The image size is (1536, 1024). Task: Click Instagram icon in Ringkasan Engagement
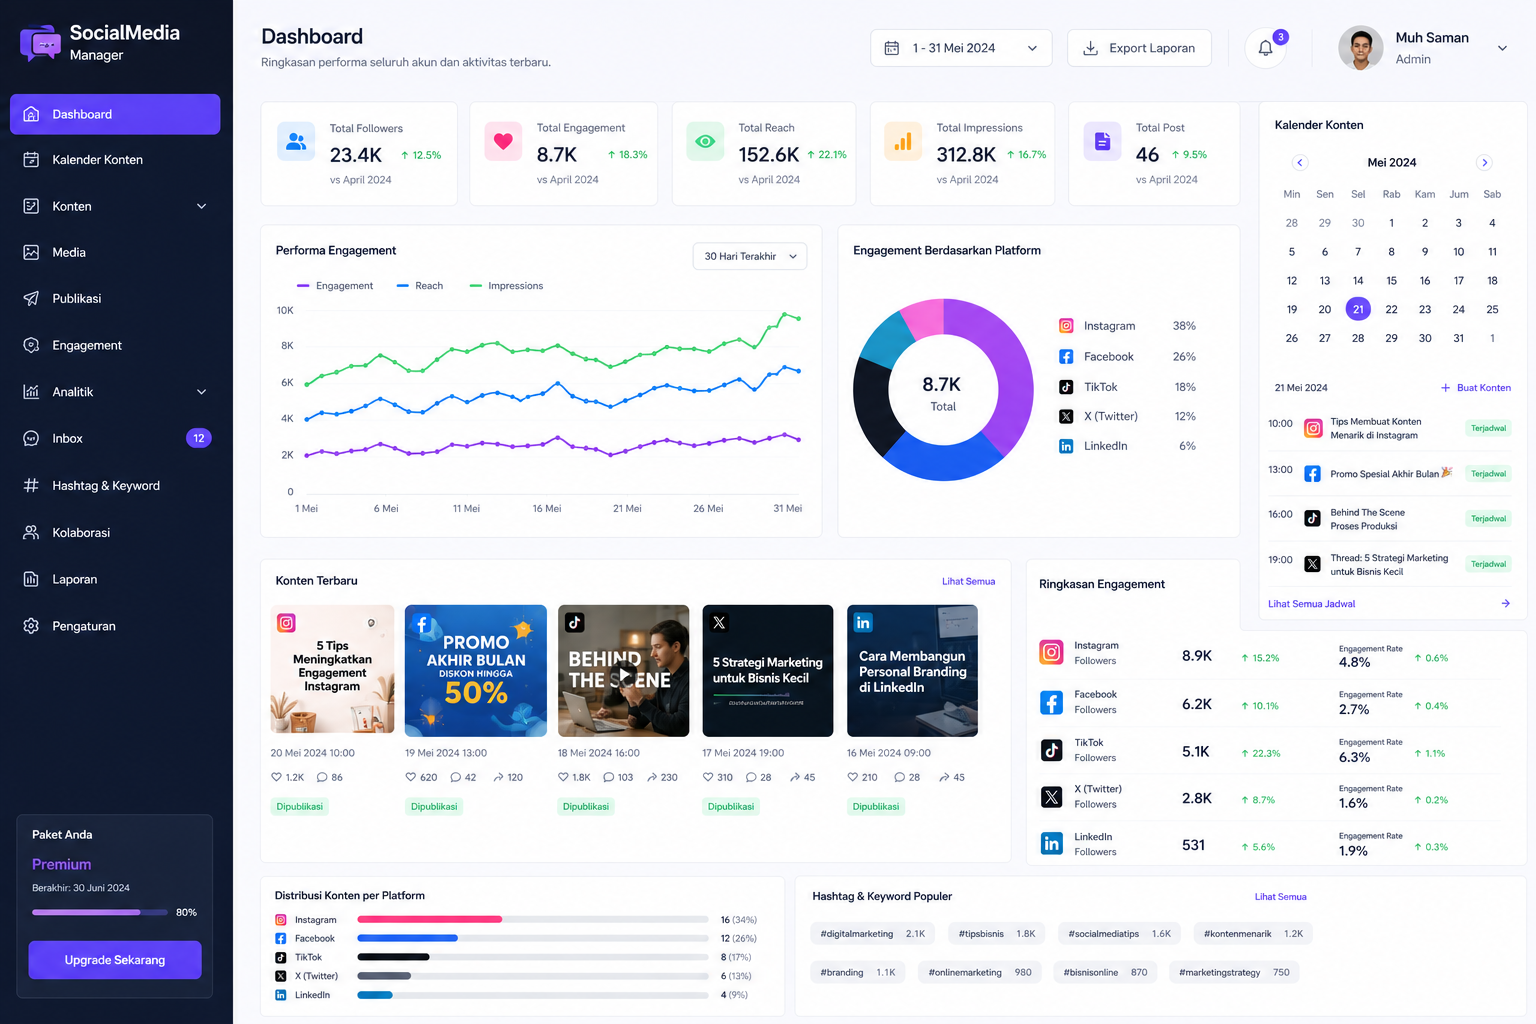click(1052, 653)
